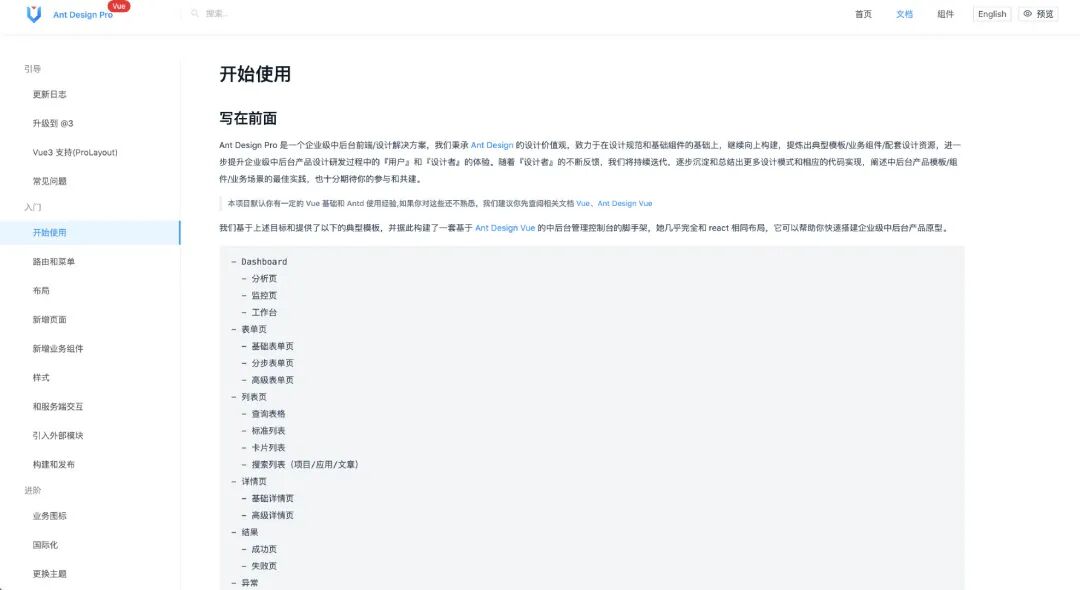Click the Ant Design Pro logo icon

coord(33,14)
